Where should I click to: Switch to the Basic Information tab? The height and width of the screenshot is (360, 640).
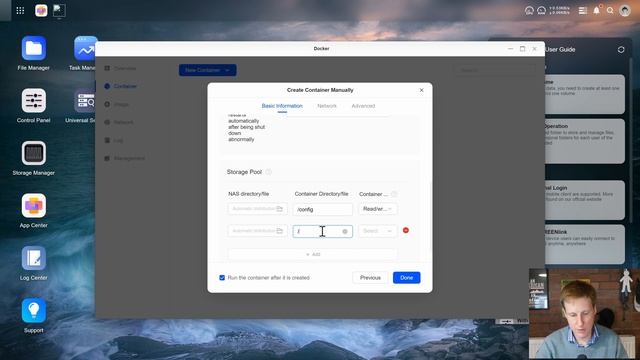click(x=282, y=106)
